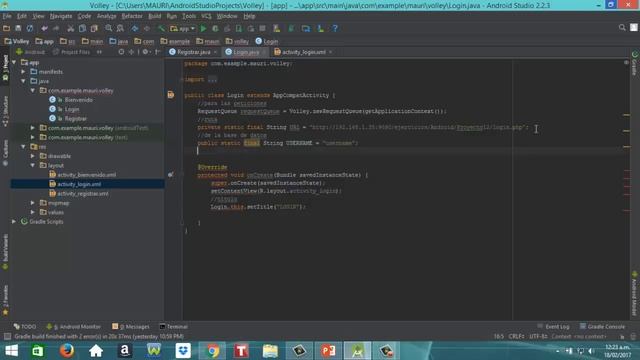The width and height of the screenshot is (640, 360).
Task: Expand the manifests folder
Action: [x=24, y=72]
